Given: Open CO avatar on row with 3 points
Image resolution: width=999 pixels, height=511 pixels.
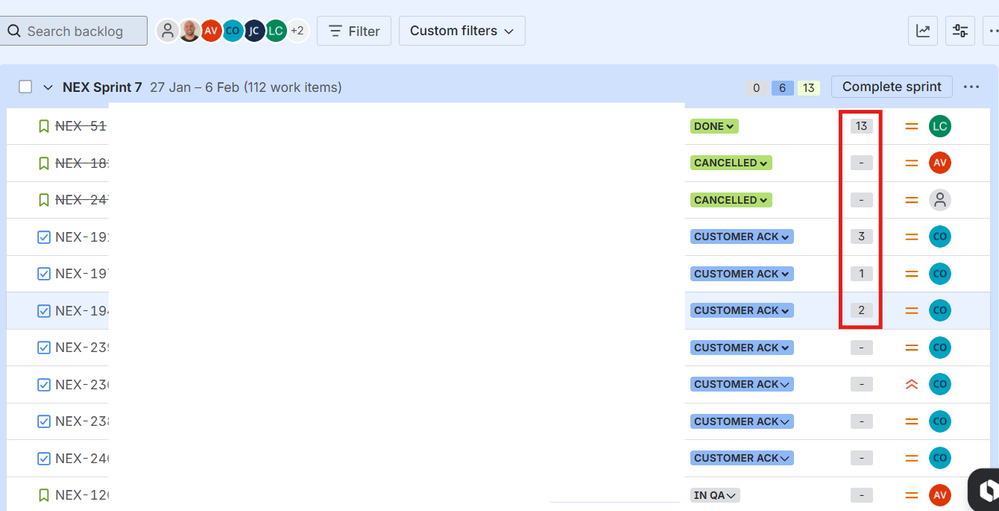Looking at the screenshot, I should 940,236.
